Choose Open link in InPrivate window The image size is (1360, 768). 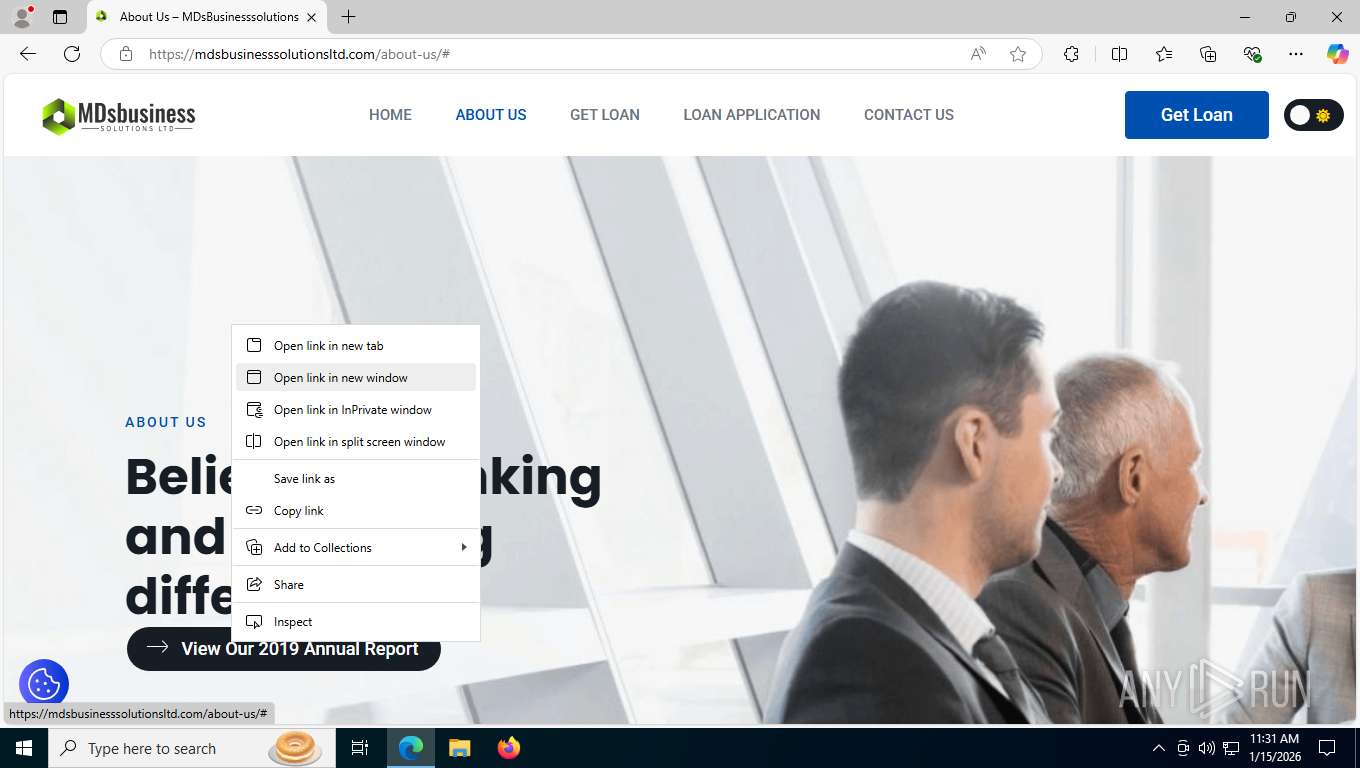(356, 410)
